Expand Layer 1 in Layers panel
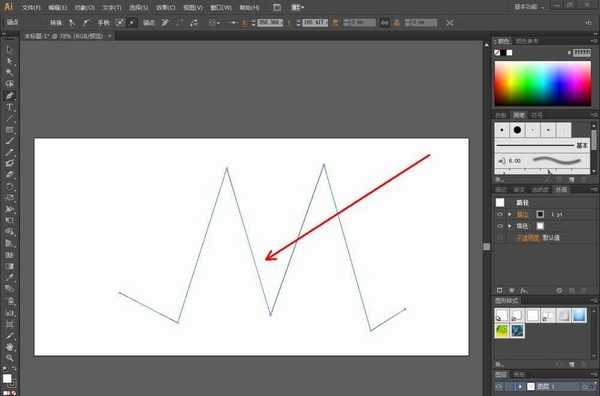Viewport: 600px width, 396px height. (520, 387)
